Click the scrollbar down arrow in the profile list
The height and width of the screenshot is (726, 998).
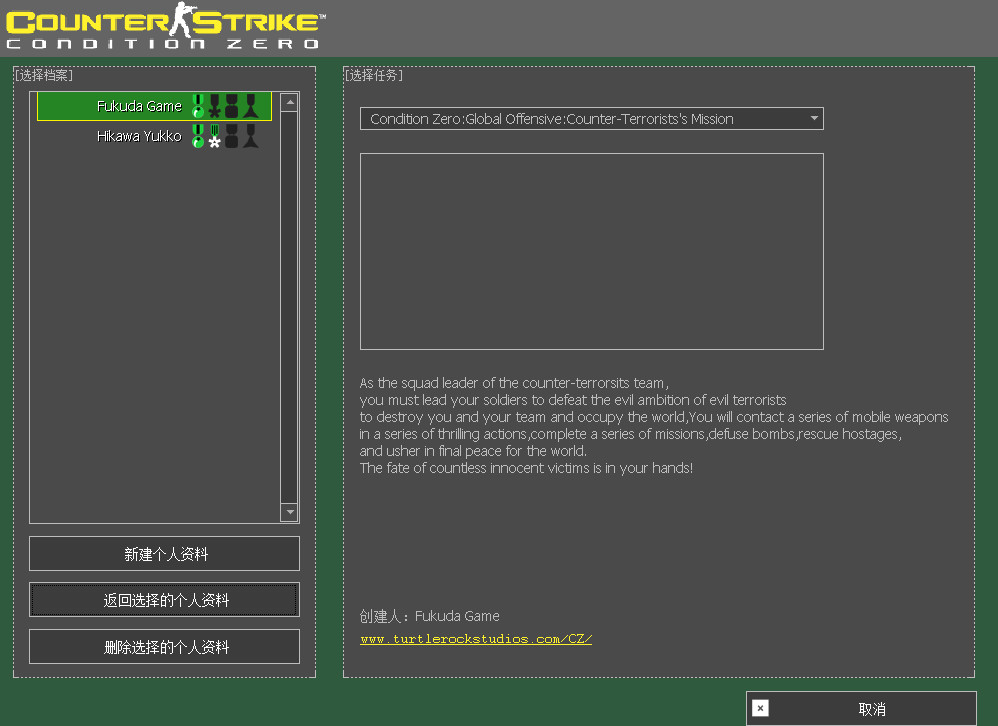point(289,513)
